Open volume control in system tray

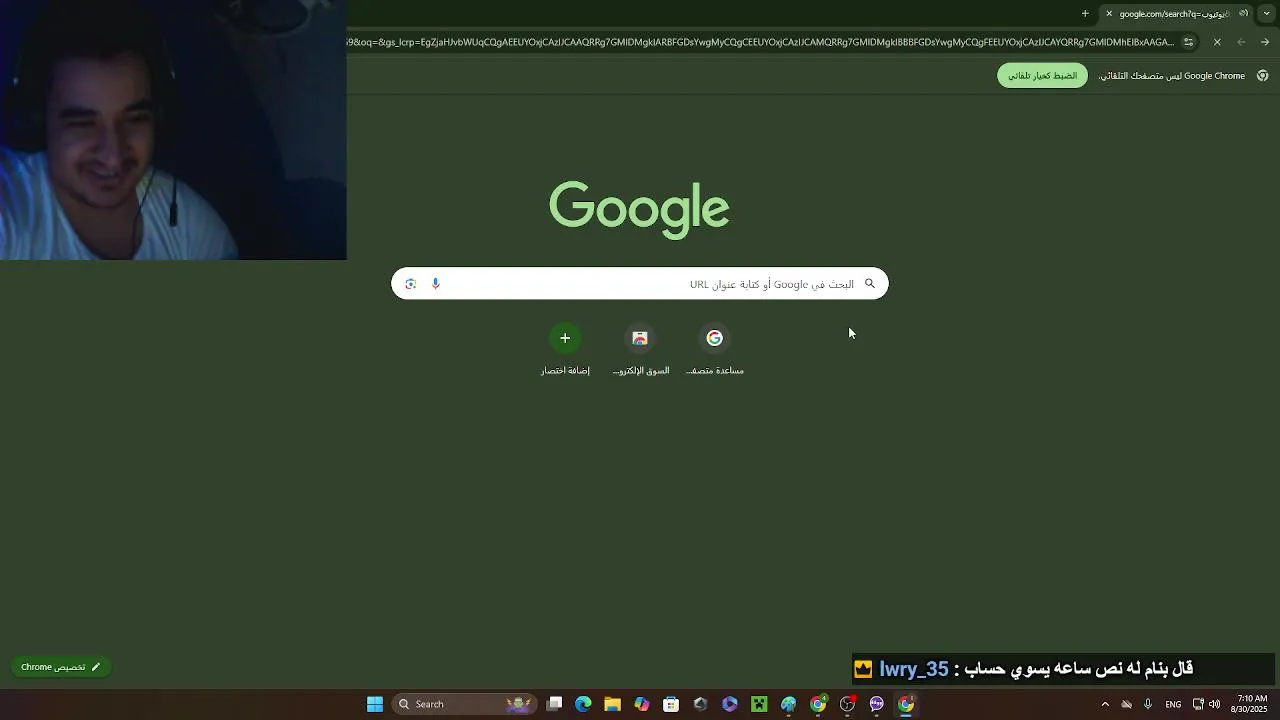coord(1214,704)
